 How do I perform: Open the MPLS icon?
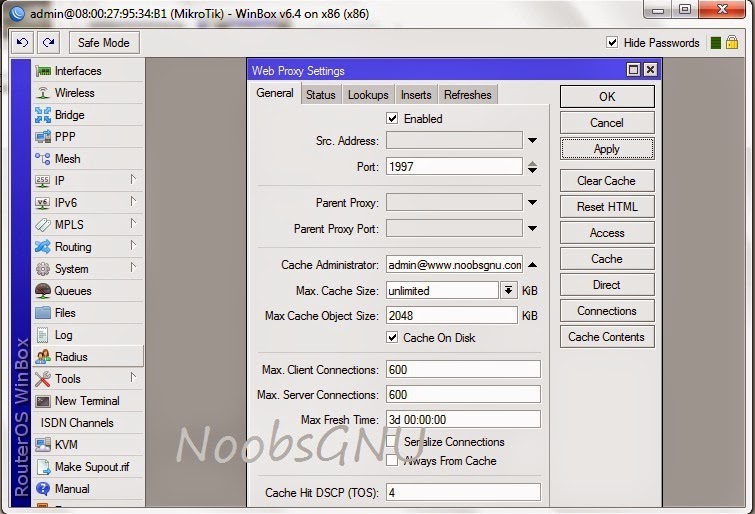point(43,225)
